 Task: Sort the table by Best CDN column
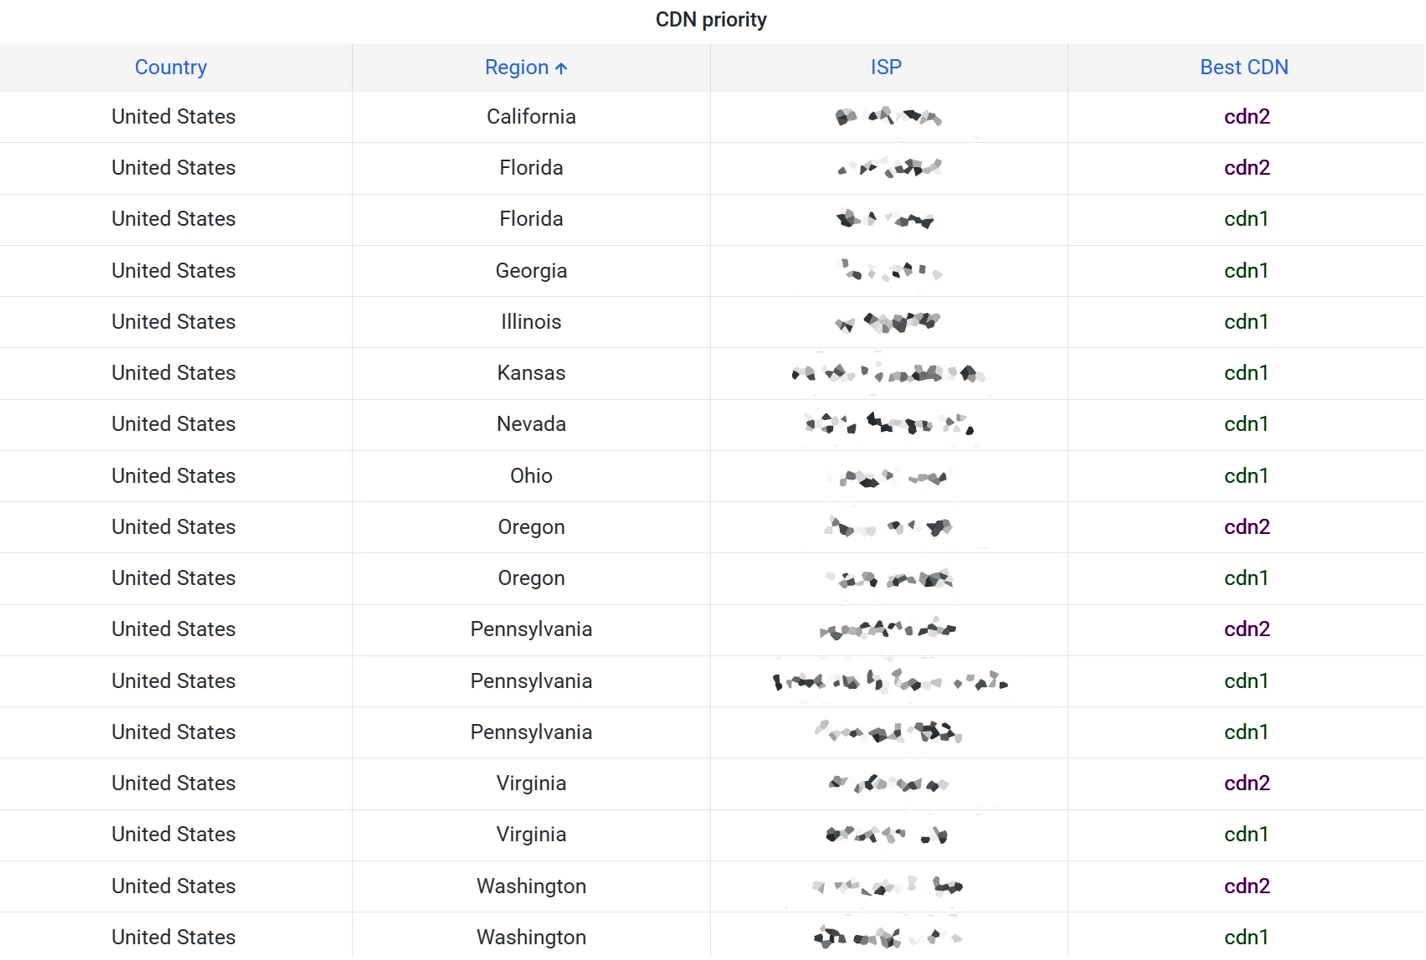tap(1244, 67)
